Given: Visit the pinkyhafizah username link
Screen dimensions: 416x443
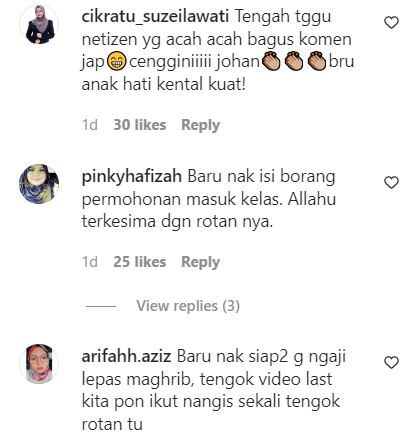Looking at the screenshot, I should pos(132,177).
